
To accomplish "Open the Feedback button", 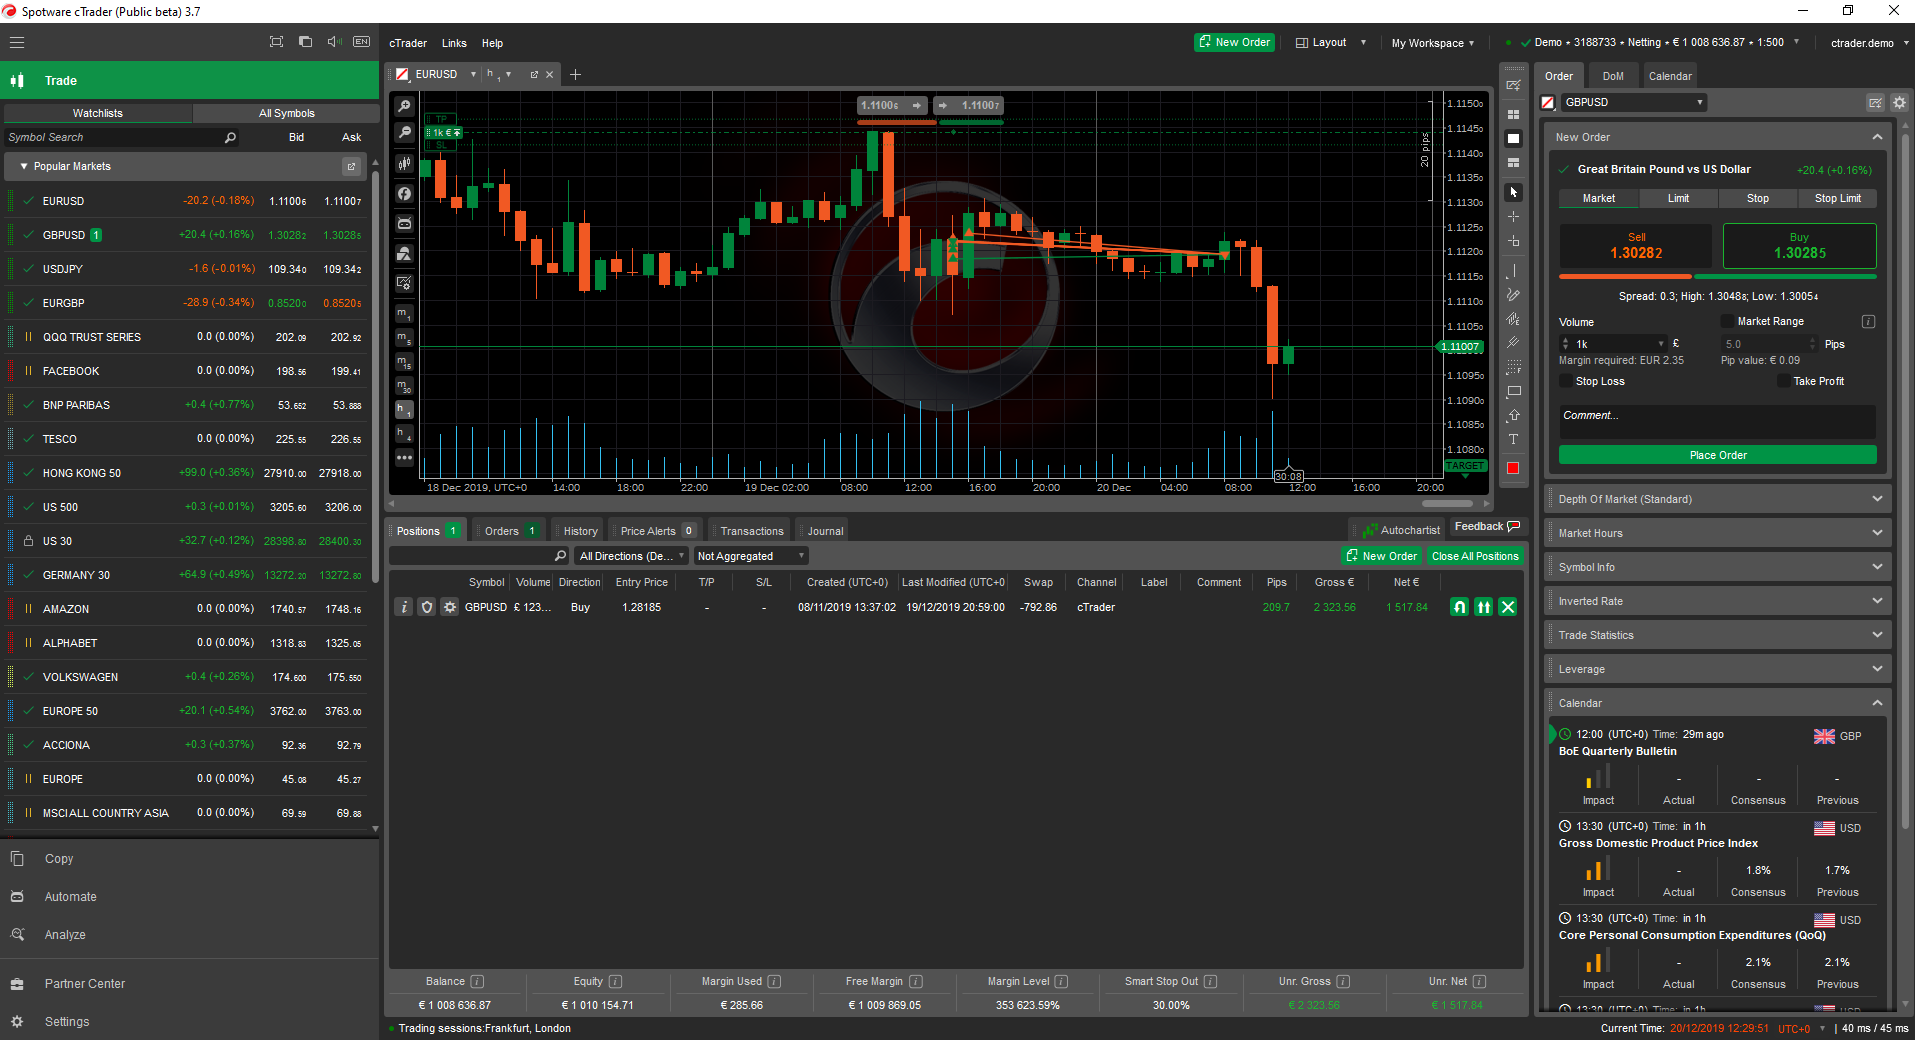I will (x=1486, y=527).
